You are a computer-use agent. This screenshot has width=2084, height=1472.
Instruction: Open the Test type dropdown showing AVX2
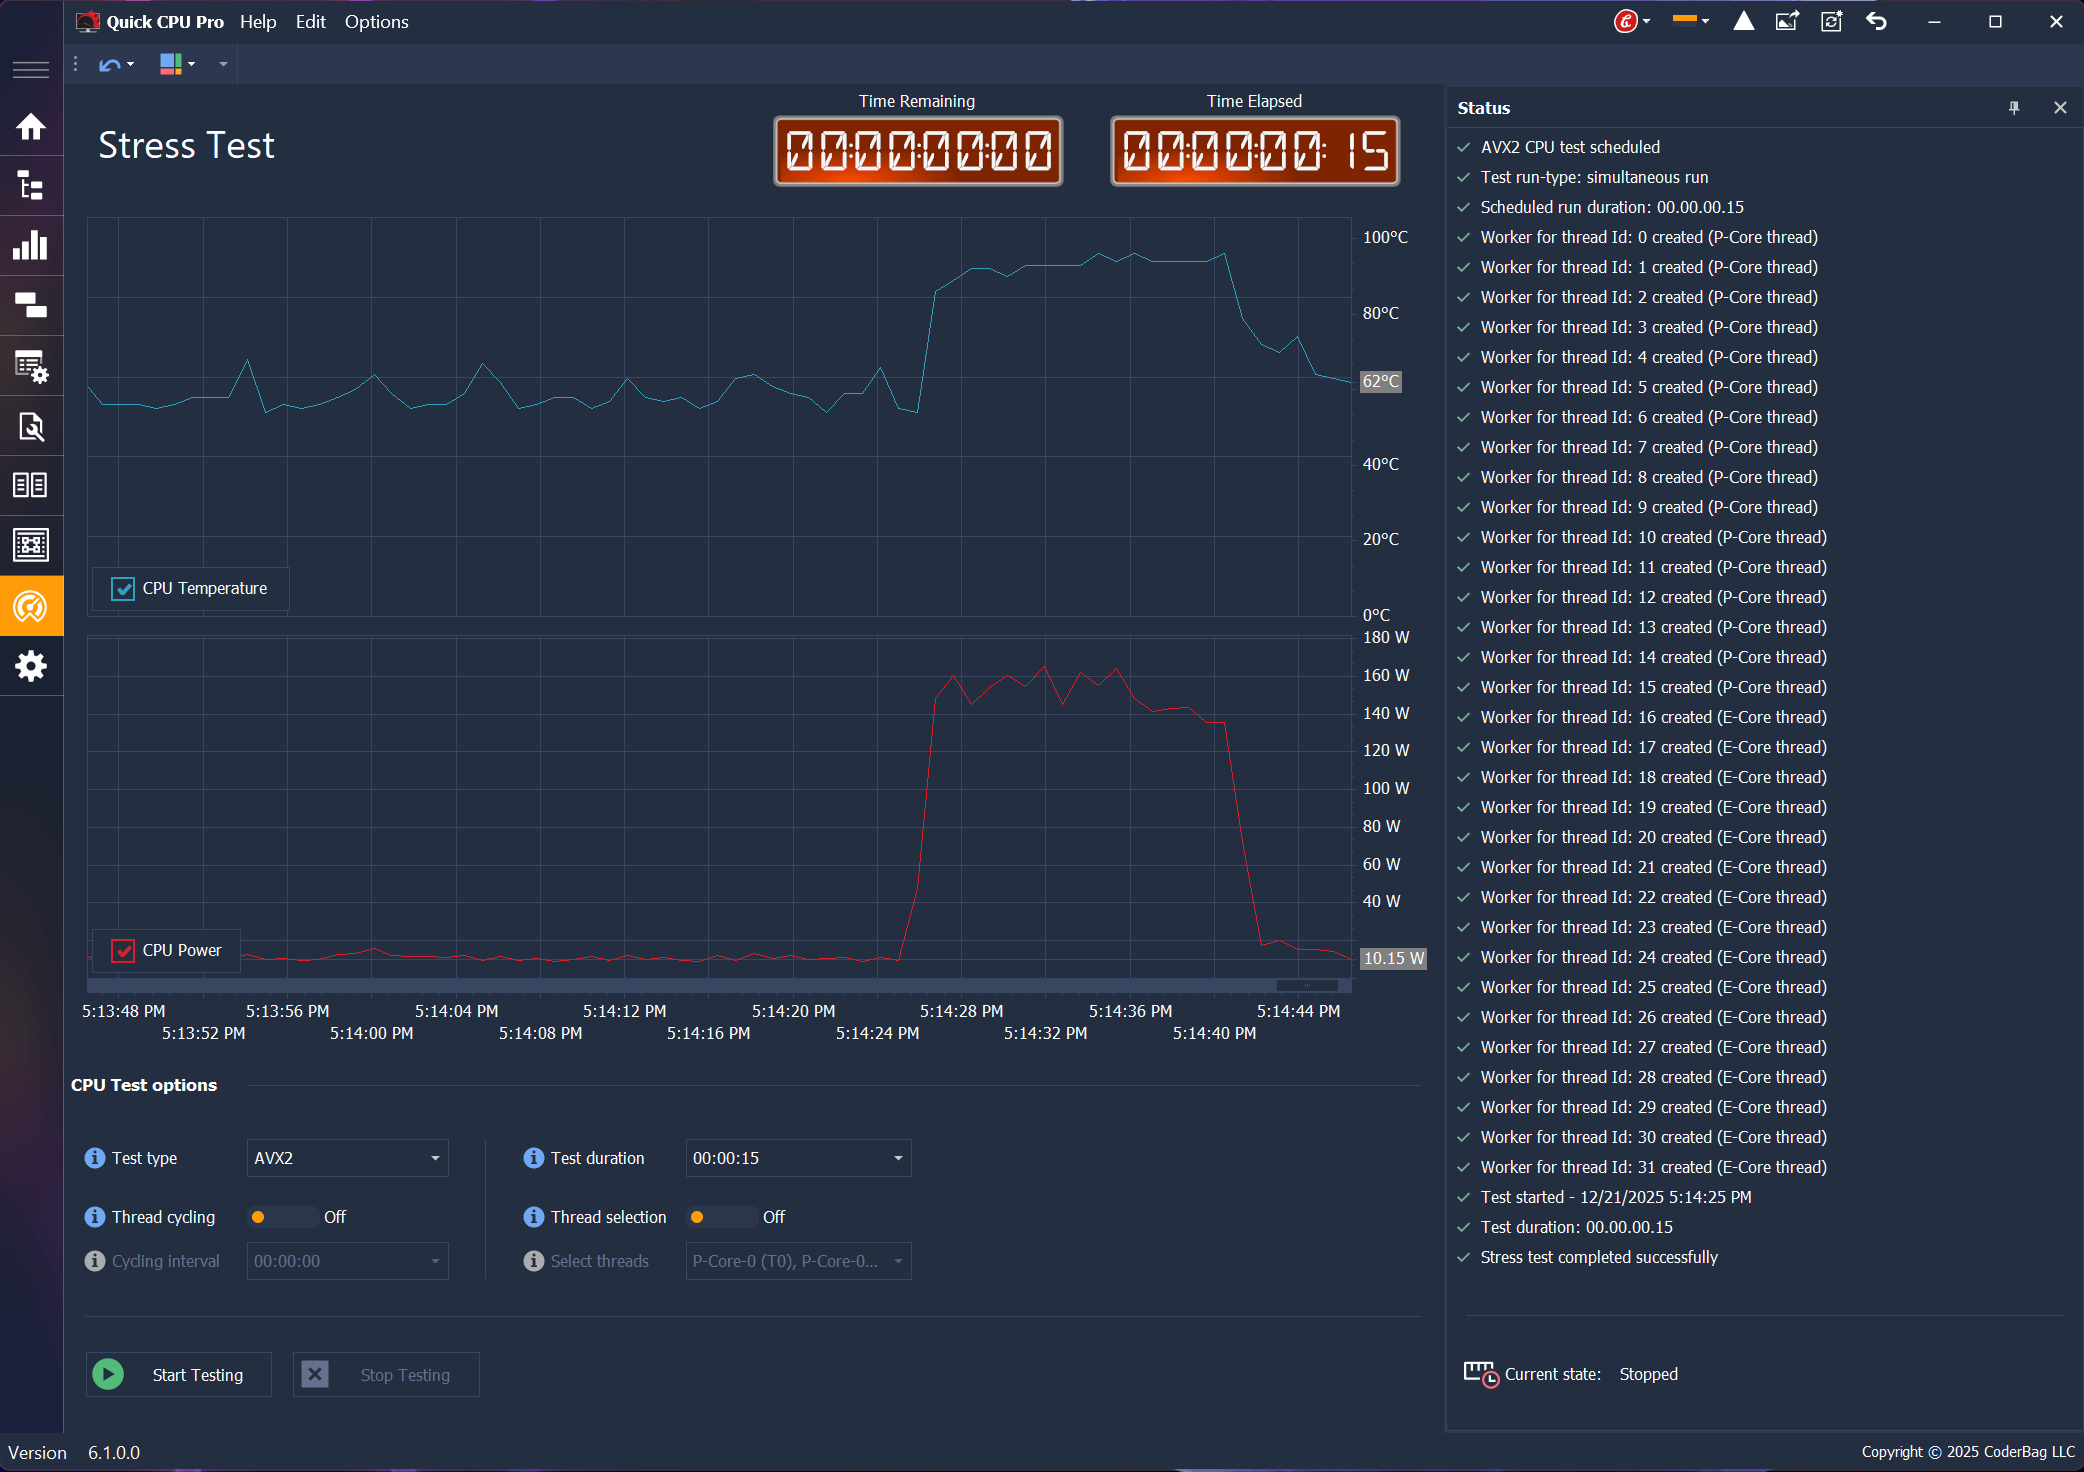click(x=347, y=1158)
